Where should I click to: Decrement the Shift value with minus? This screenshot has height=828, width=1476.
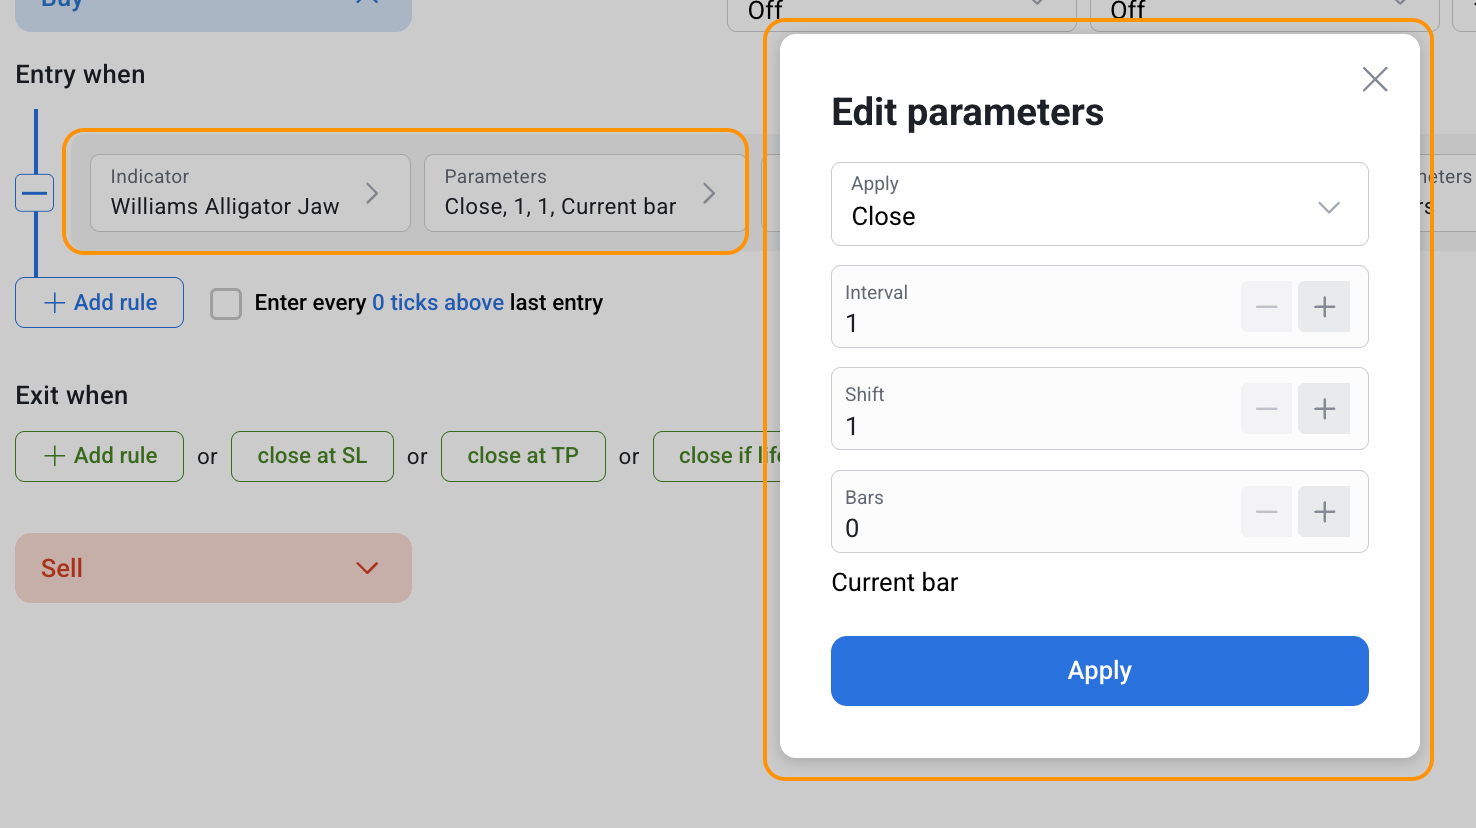pos(1266,409)
